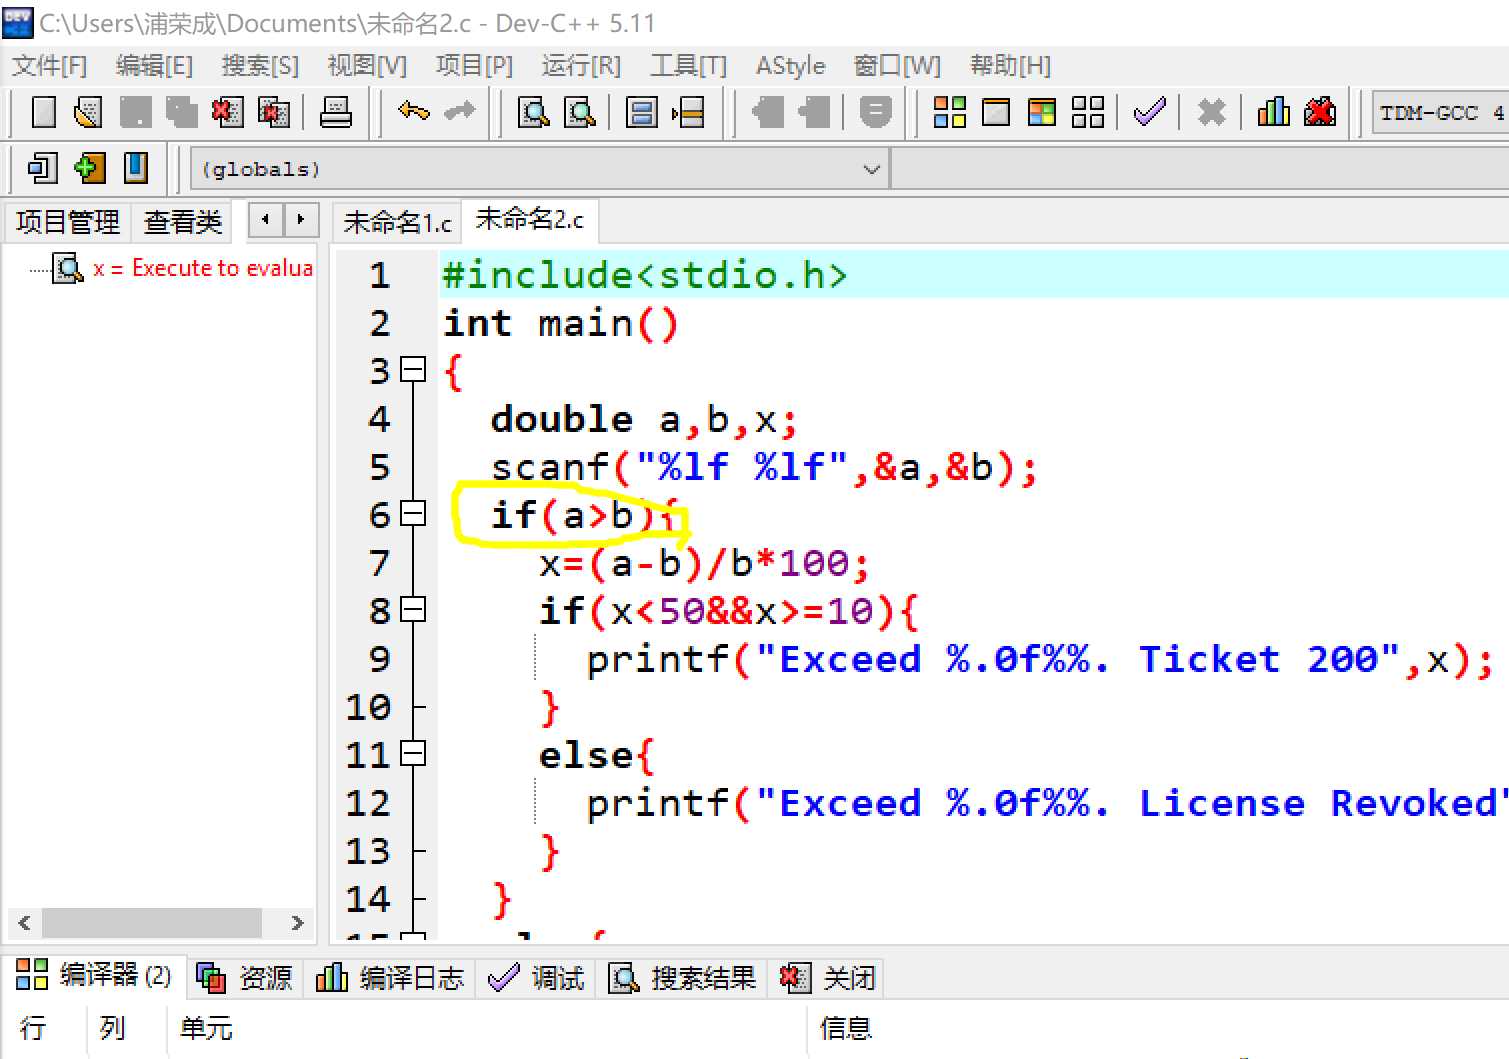This screenshot has height=1059, width=1509.
Task: Collapse the code fold at line 11
Action: tap(413, 754)
